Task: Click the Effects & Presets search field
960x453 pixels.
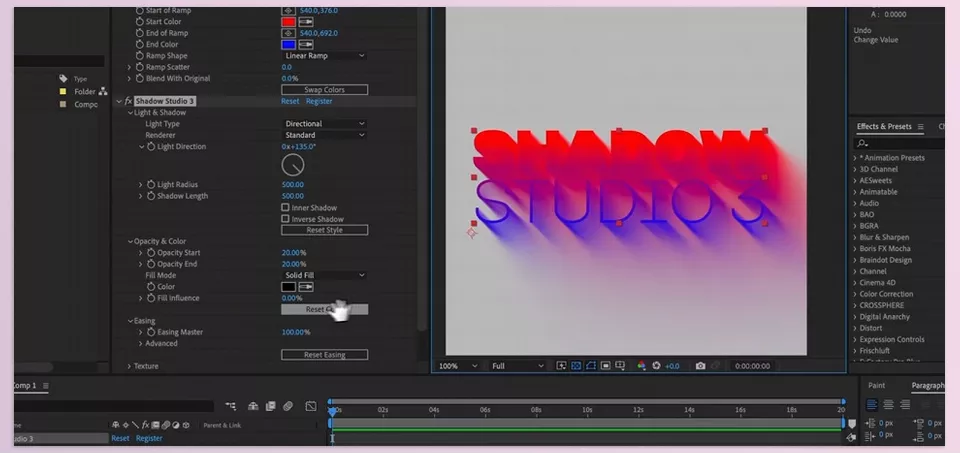Action: point(899,143)
